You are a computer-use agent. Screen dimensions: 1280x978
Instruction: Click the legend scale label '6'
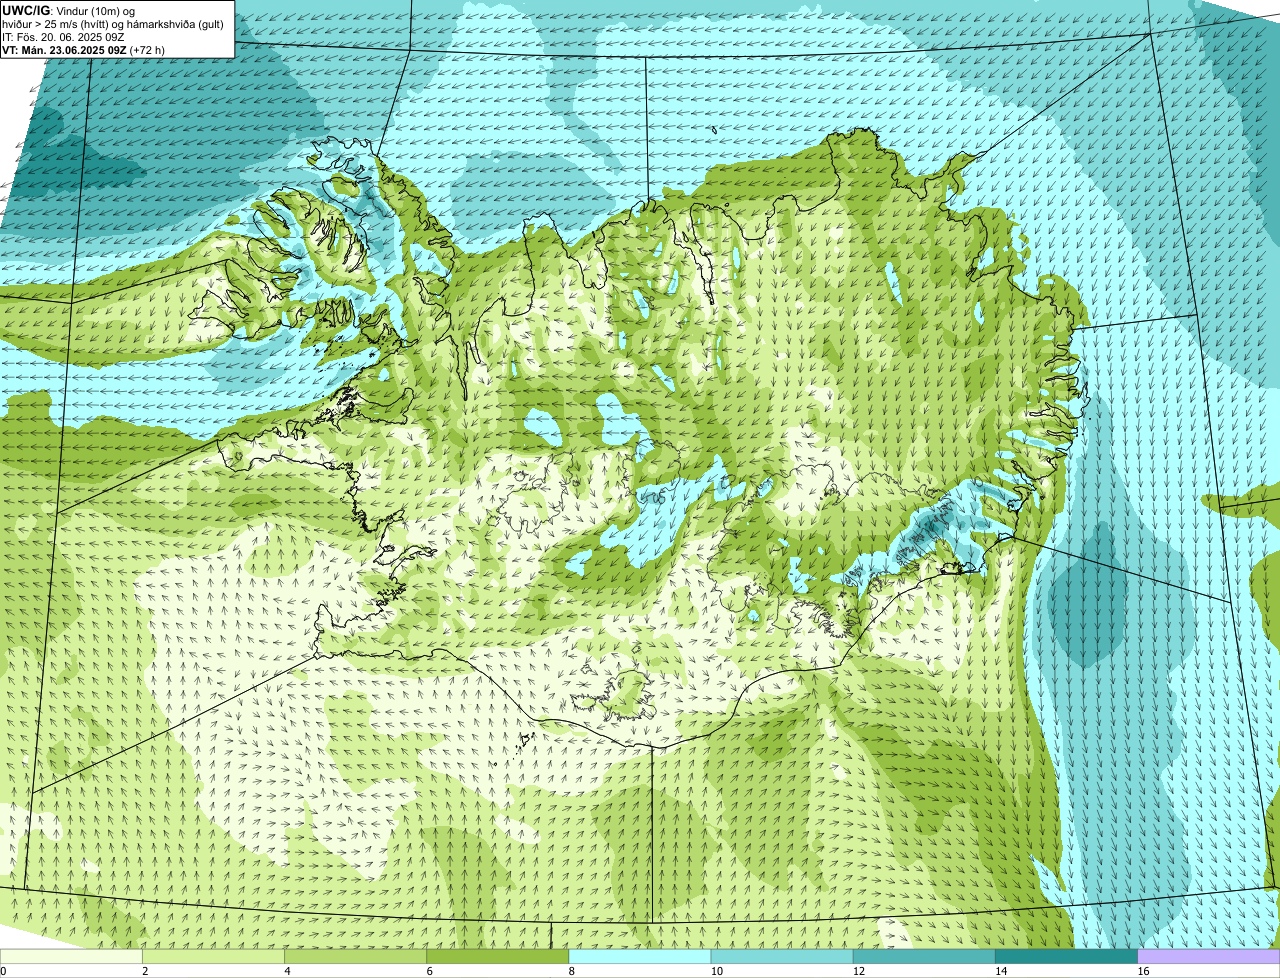pos(429,971)
